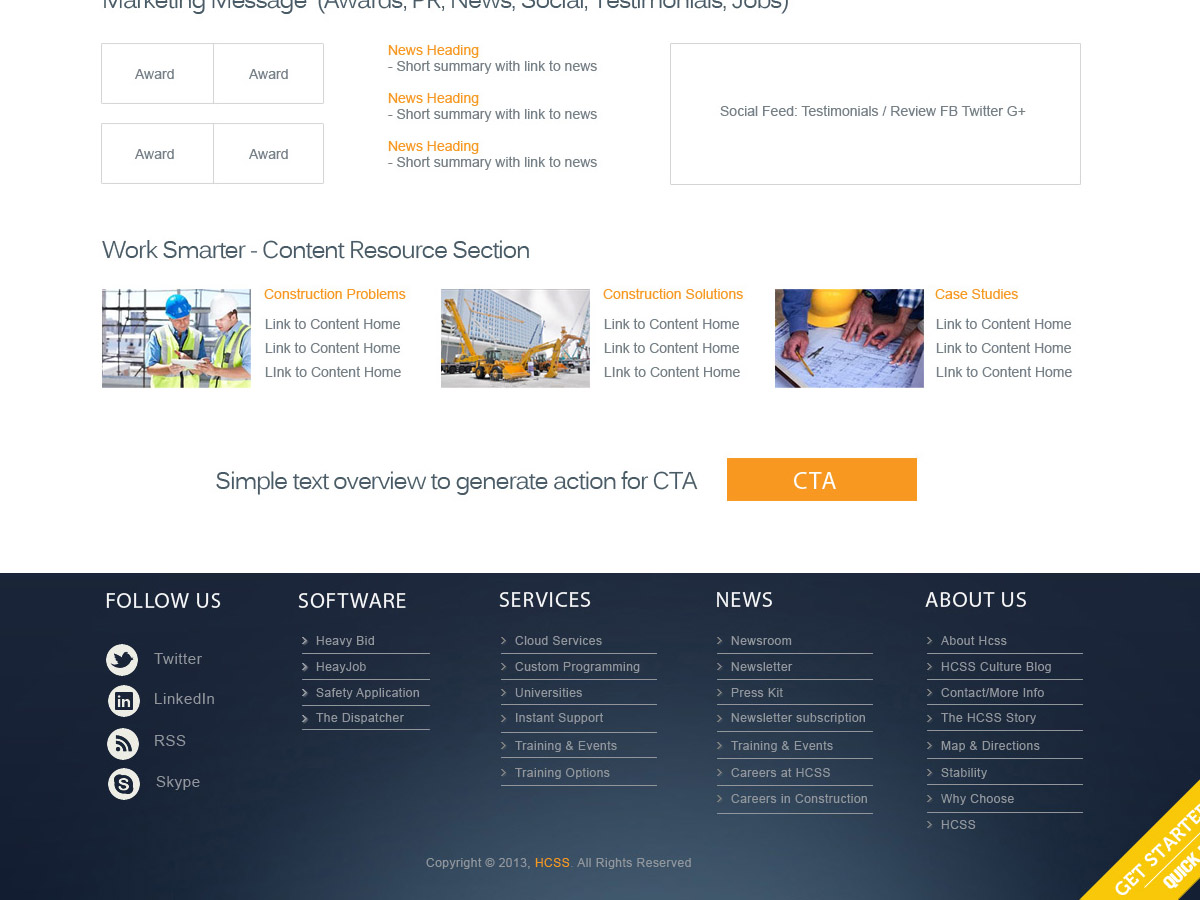Viewport: 1200px width, 900px height.
Task: Open the Universities services link
Action: pyautogui.click(x=548, y=693)
